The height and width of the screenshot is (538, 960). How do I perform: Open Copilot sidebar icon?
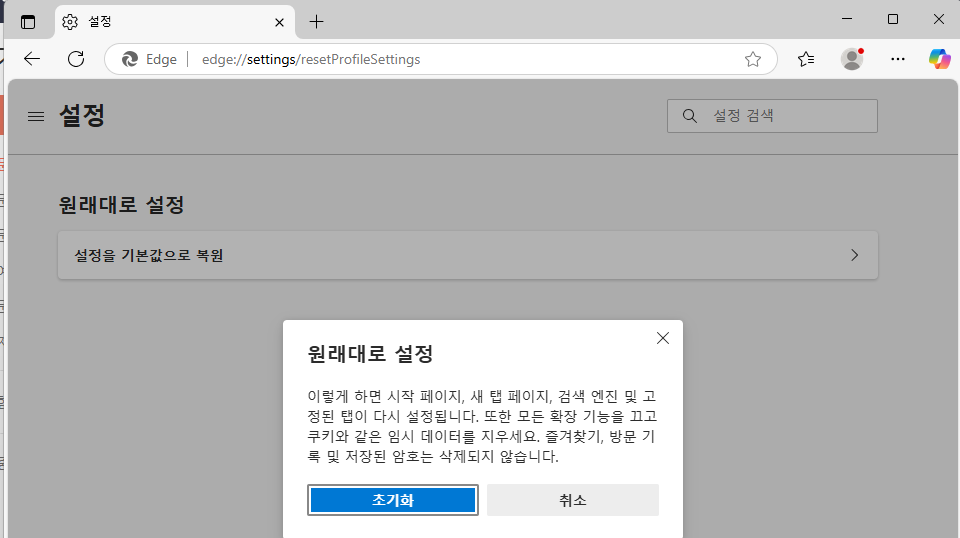(x=940, y=59)
